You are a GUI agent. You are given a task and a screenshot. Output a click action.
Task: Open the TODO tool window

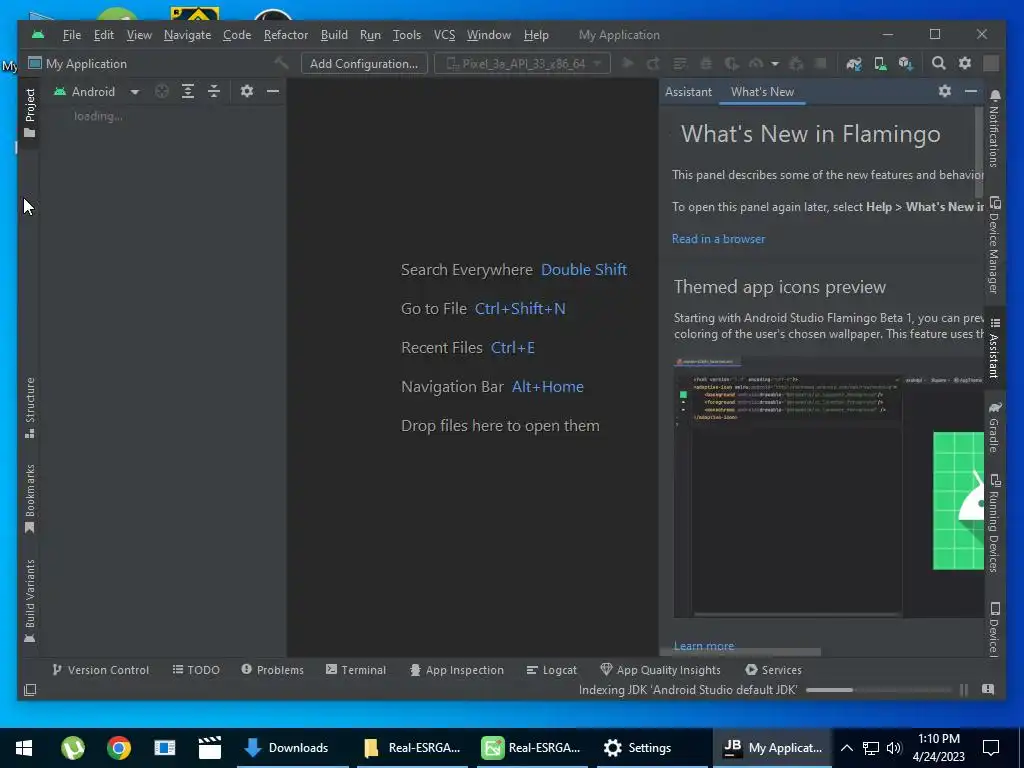196,670
